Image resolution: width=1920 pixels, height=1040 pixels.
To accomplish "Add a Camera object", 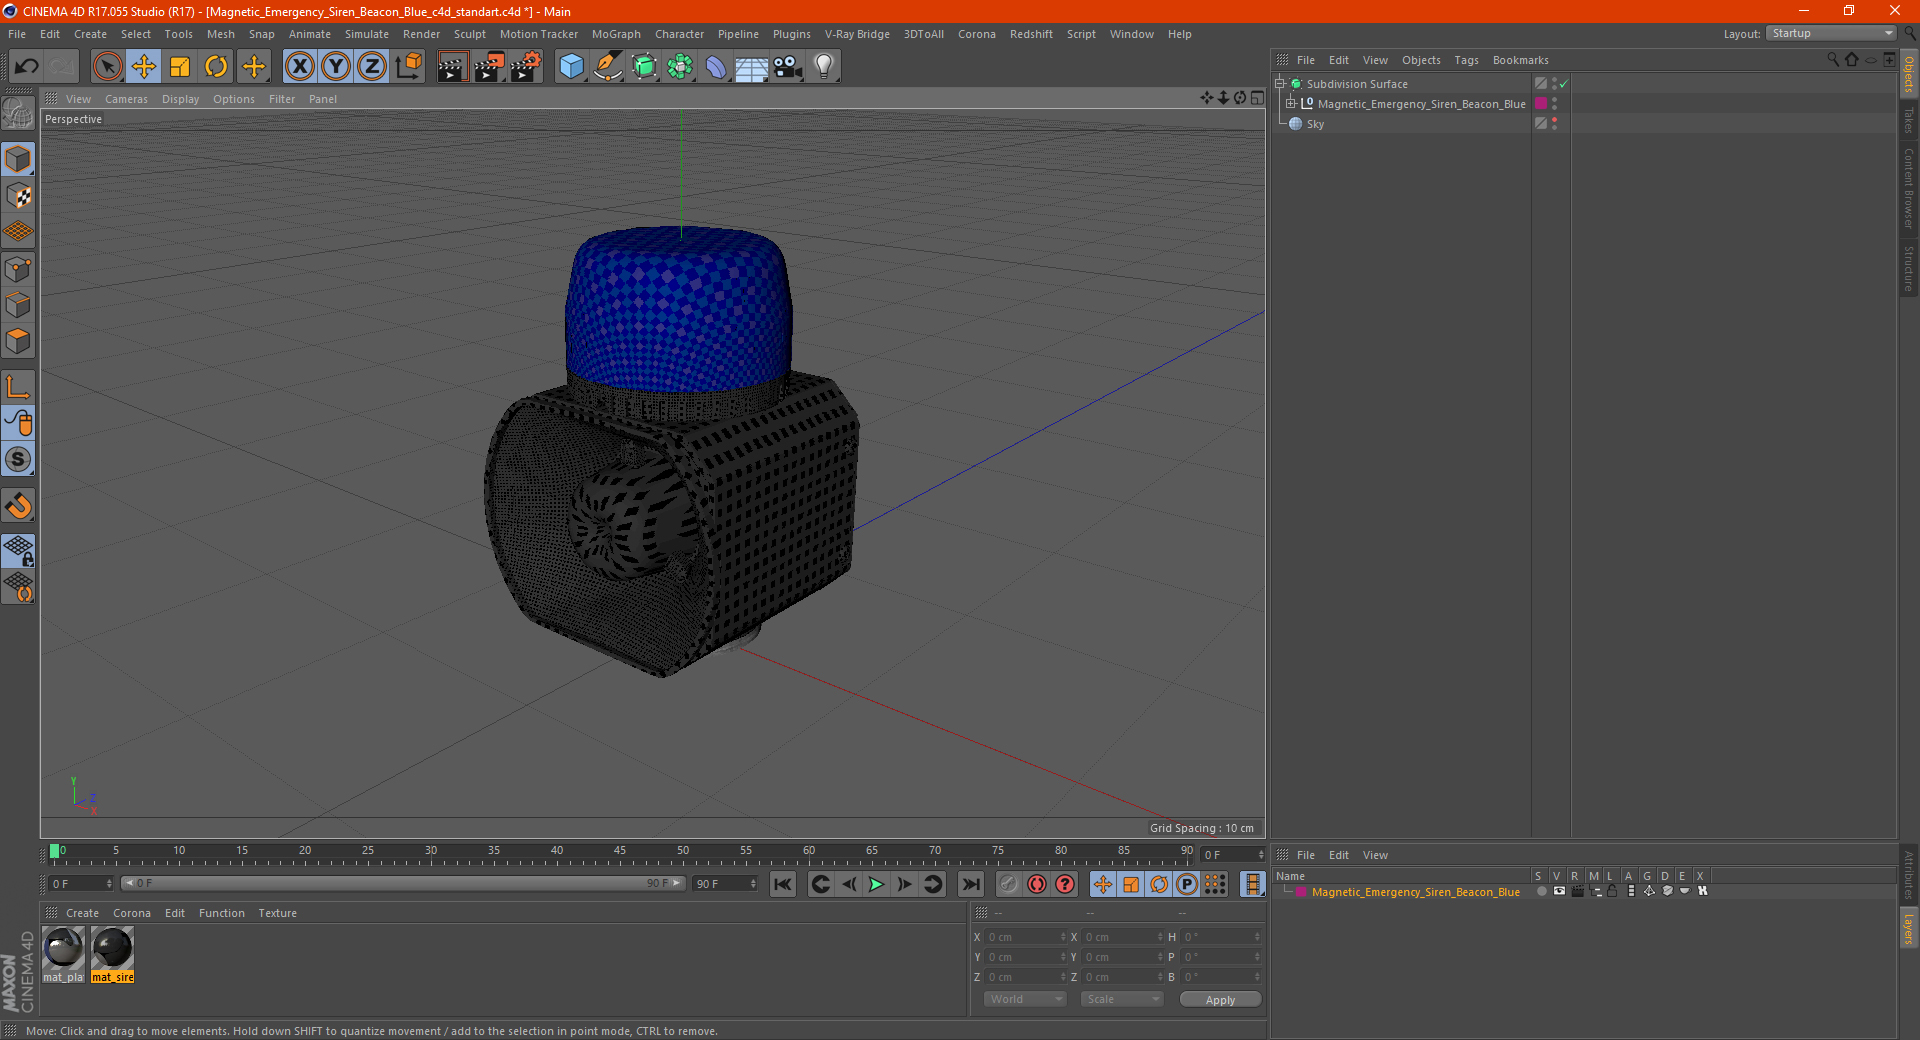I will (x=788, y=67).
